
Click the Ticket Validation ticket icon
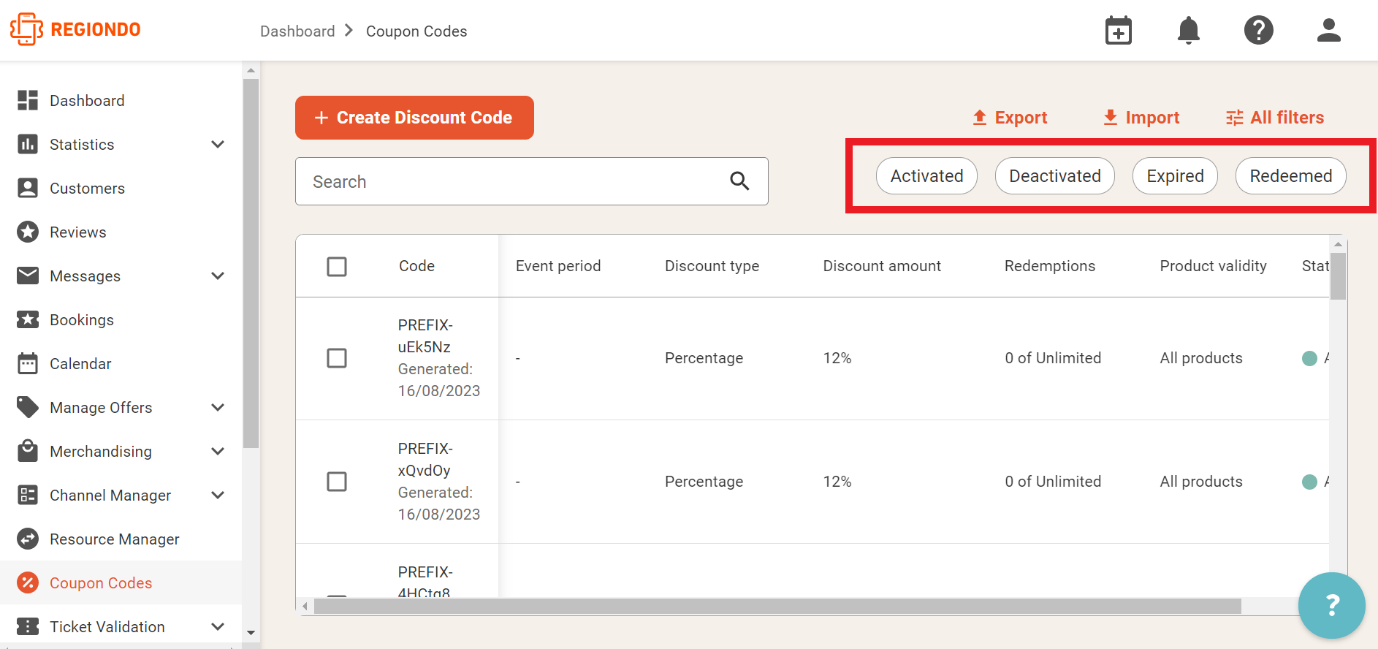(x=28, y=626)
